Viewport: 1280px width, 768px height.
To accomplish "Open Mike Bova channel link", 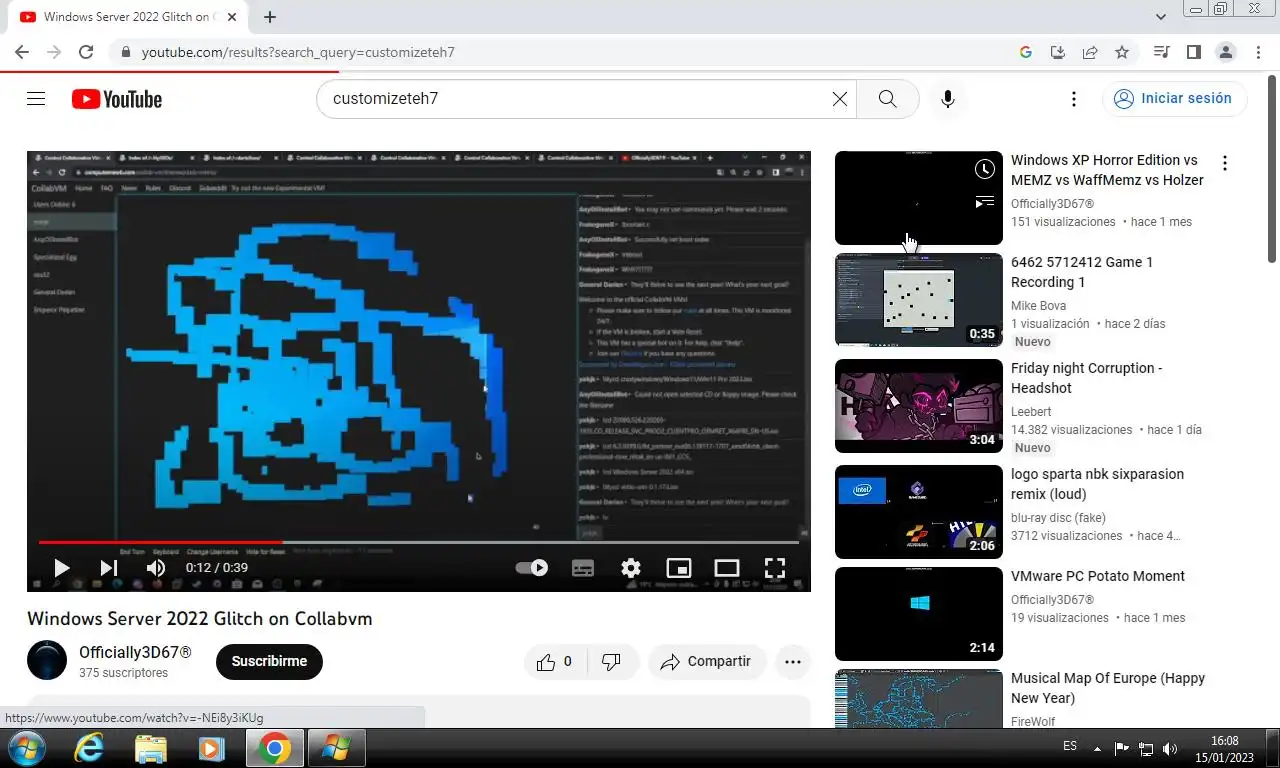I will coord(1038,306).
